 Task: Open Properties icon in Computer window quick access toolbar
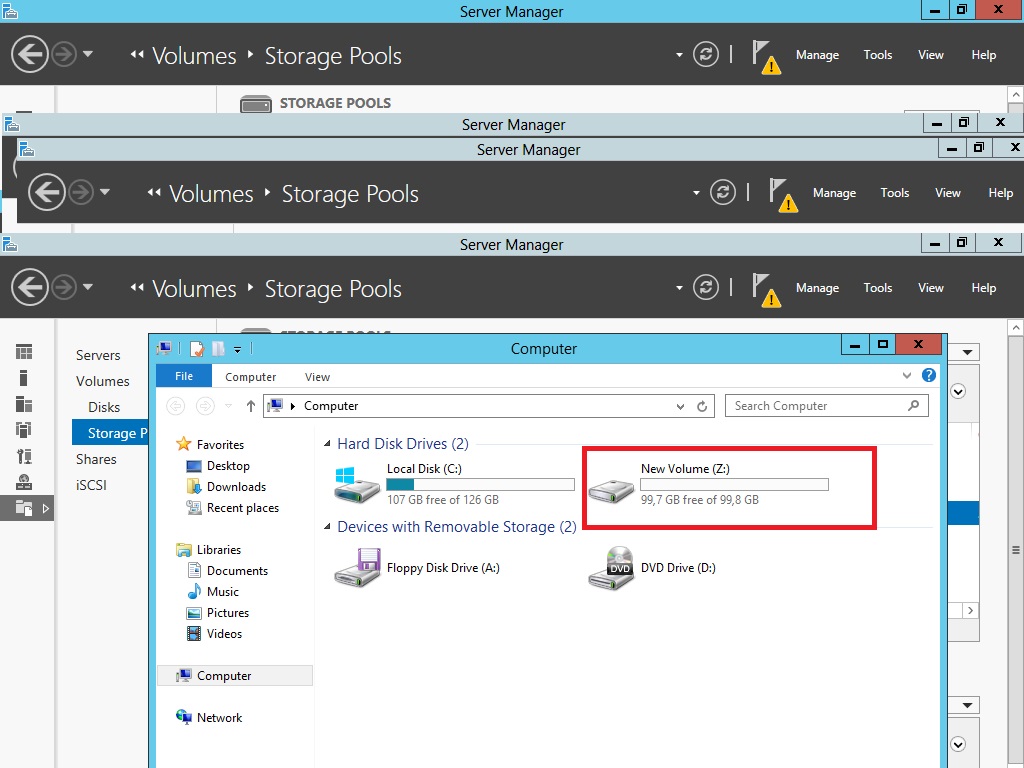(197, 349)
